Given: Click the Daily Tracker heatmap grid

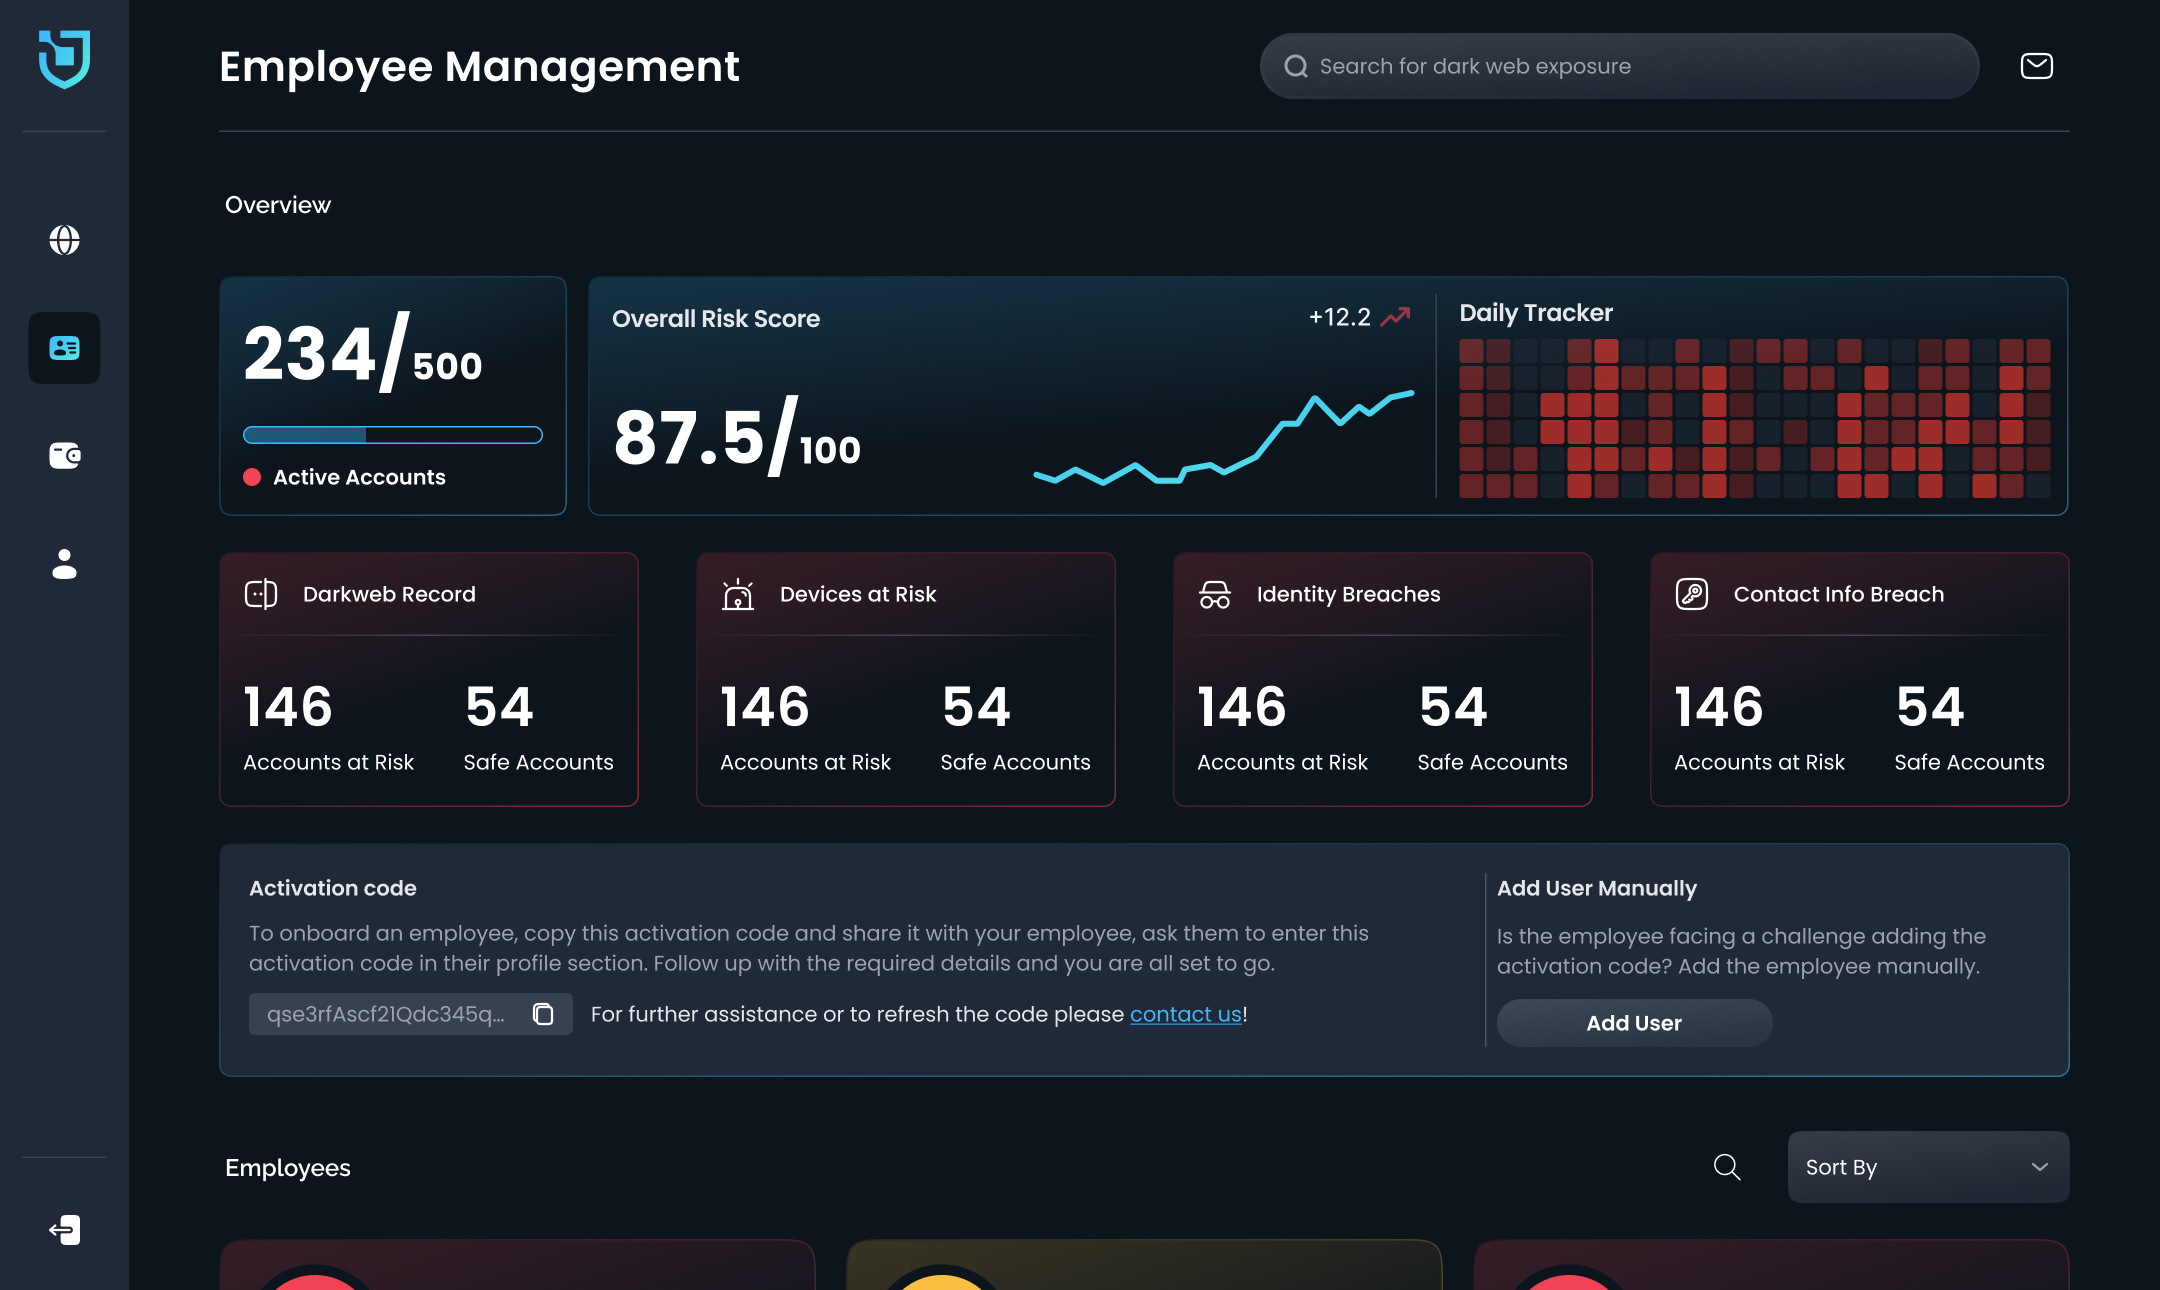Looking at the screenshot, I should click(x=1755, y=418).
